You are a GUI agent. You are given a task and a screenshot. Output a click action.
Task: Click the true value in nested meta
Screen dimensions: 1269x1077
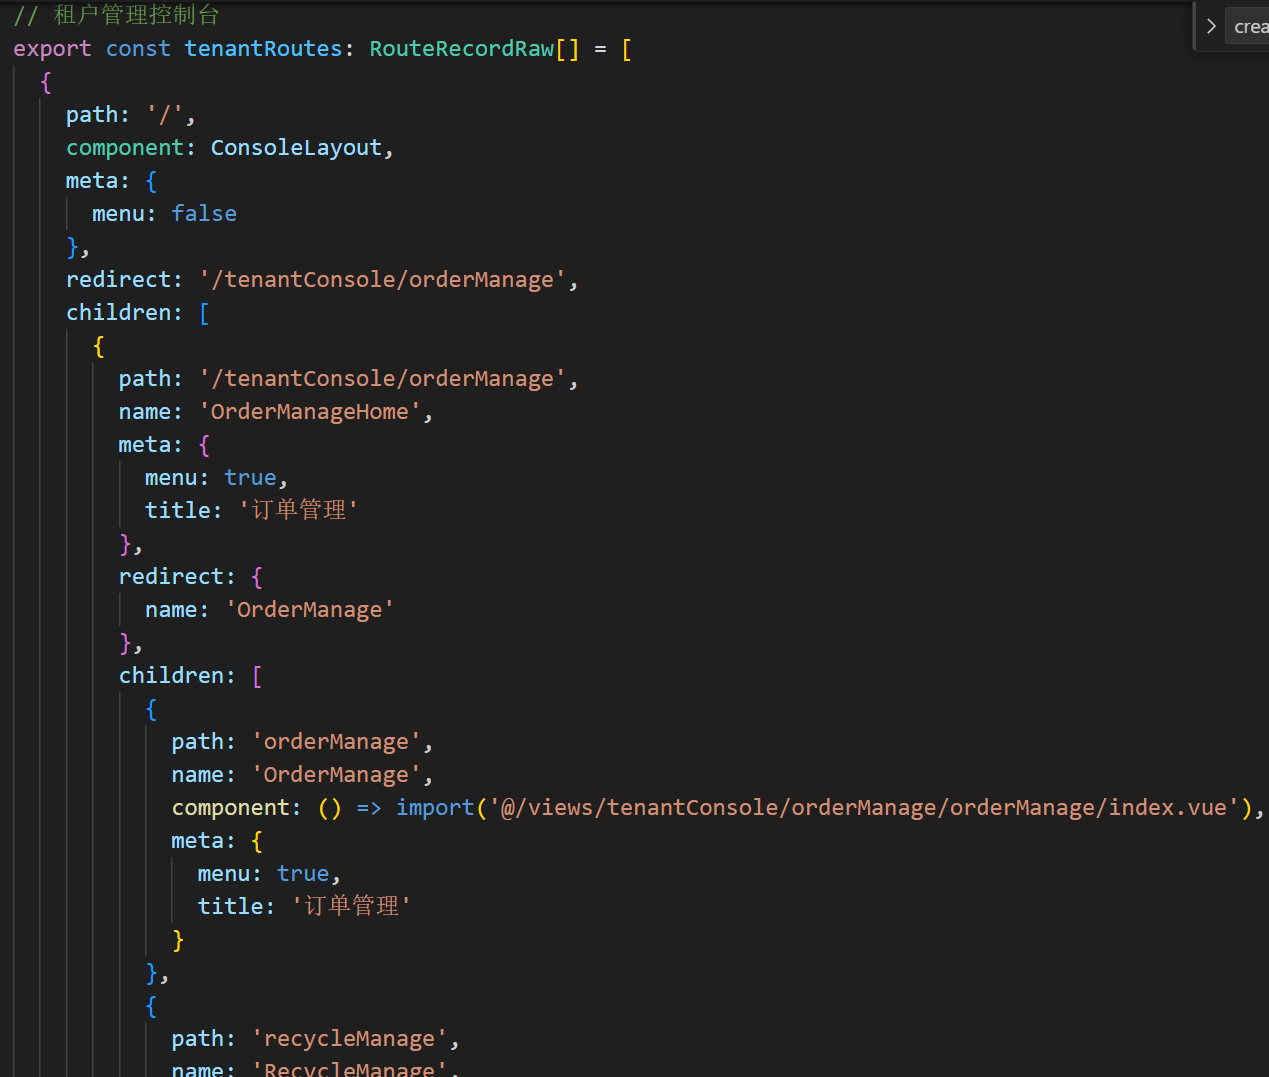303,873
